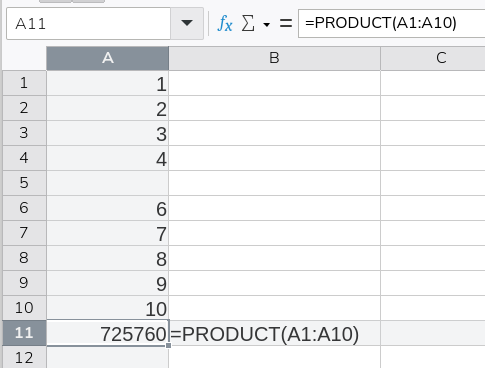
Task: Select row 5 header
Action: [x=24, y=183]
